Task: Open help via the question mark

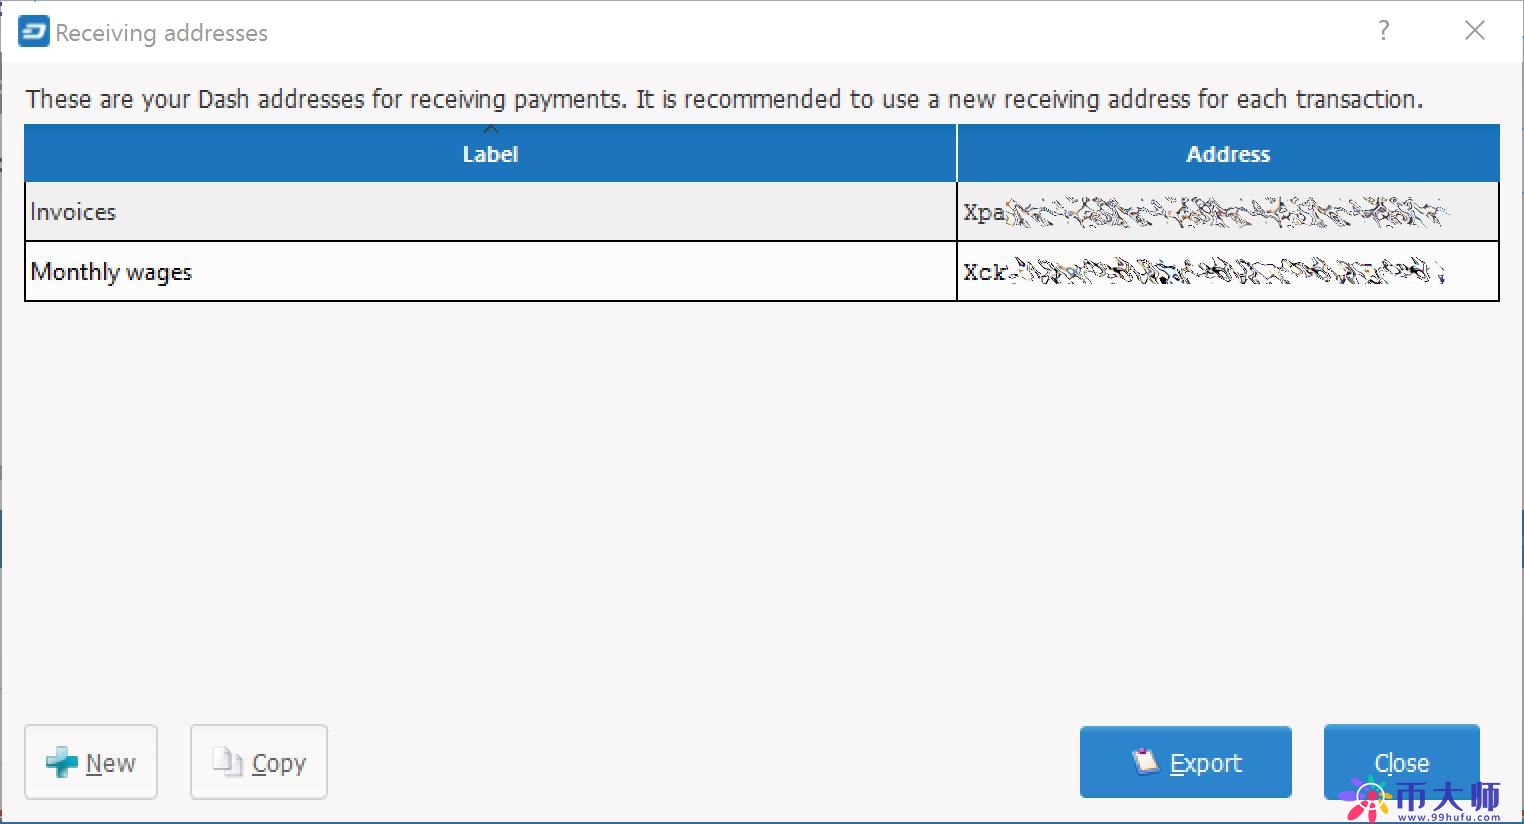Action: pyautogui.click(x=1384, y=31)
